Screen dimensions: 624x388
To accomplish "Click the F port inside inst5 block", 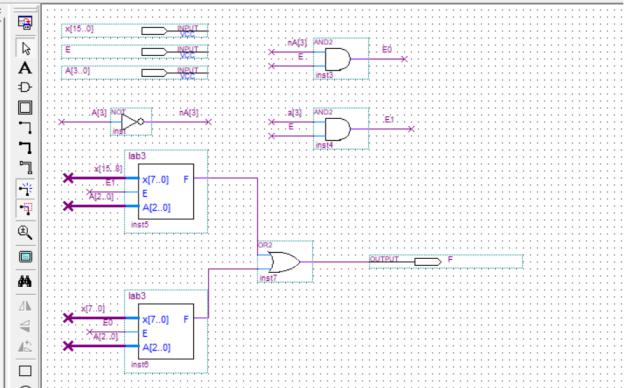I will 186,179.
